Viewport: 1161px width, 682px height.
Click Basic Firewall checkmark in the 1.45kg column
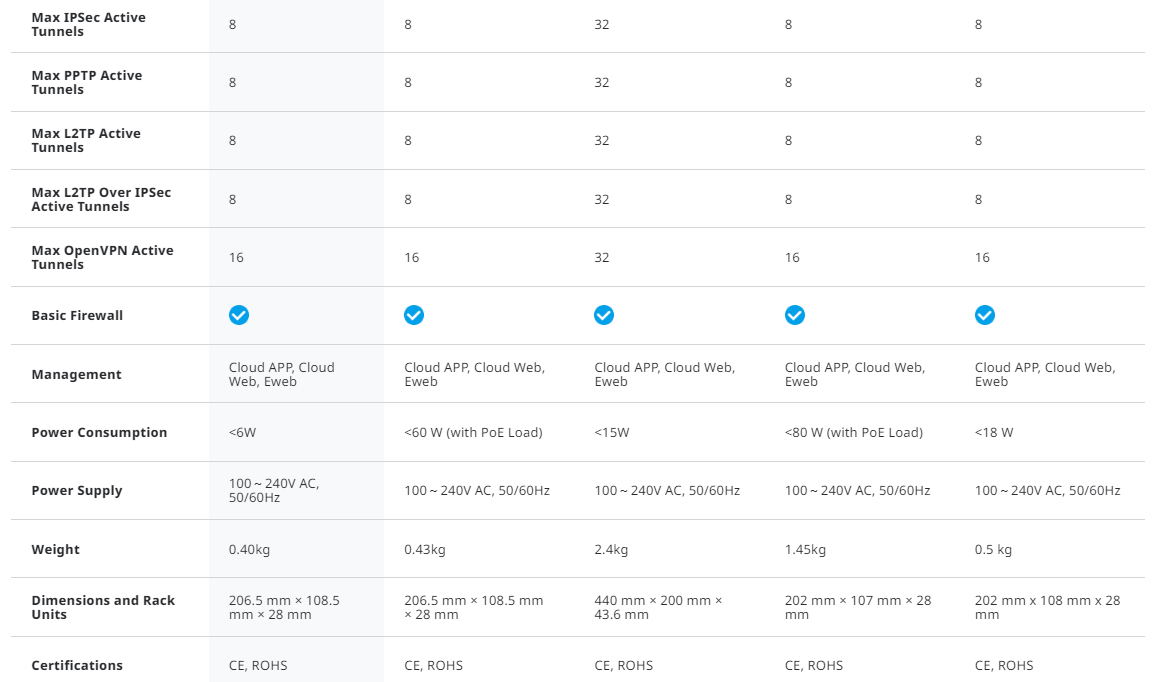(x=795, y=315)
